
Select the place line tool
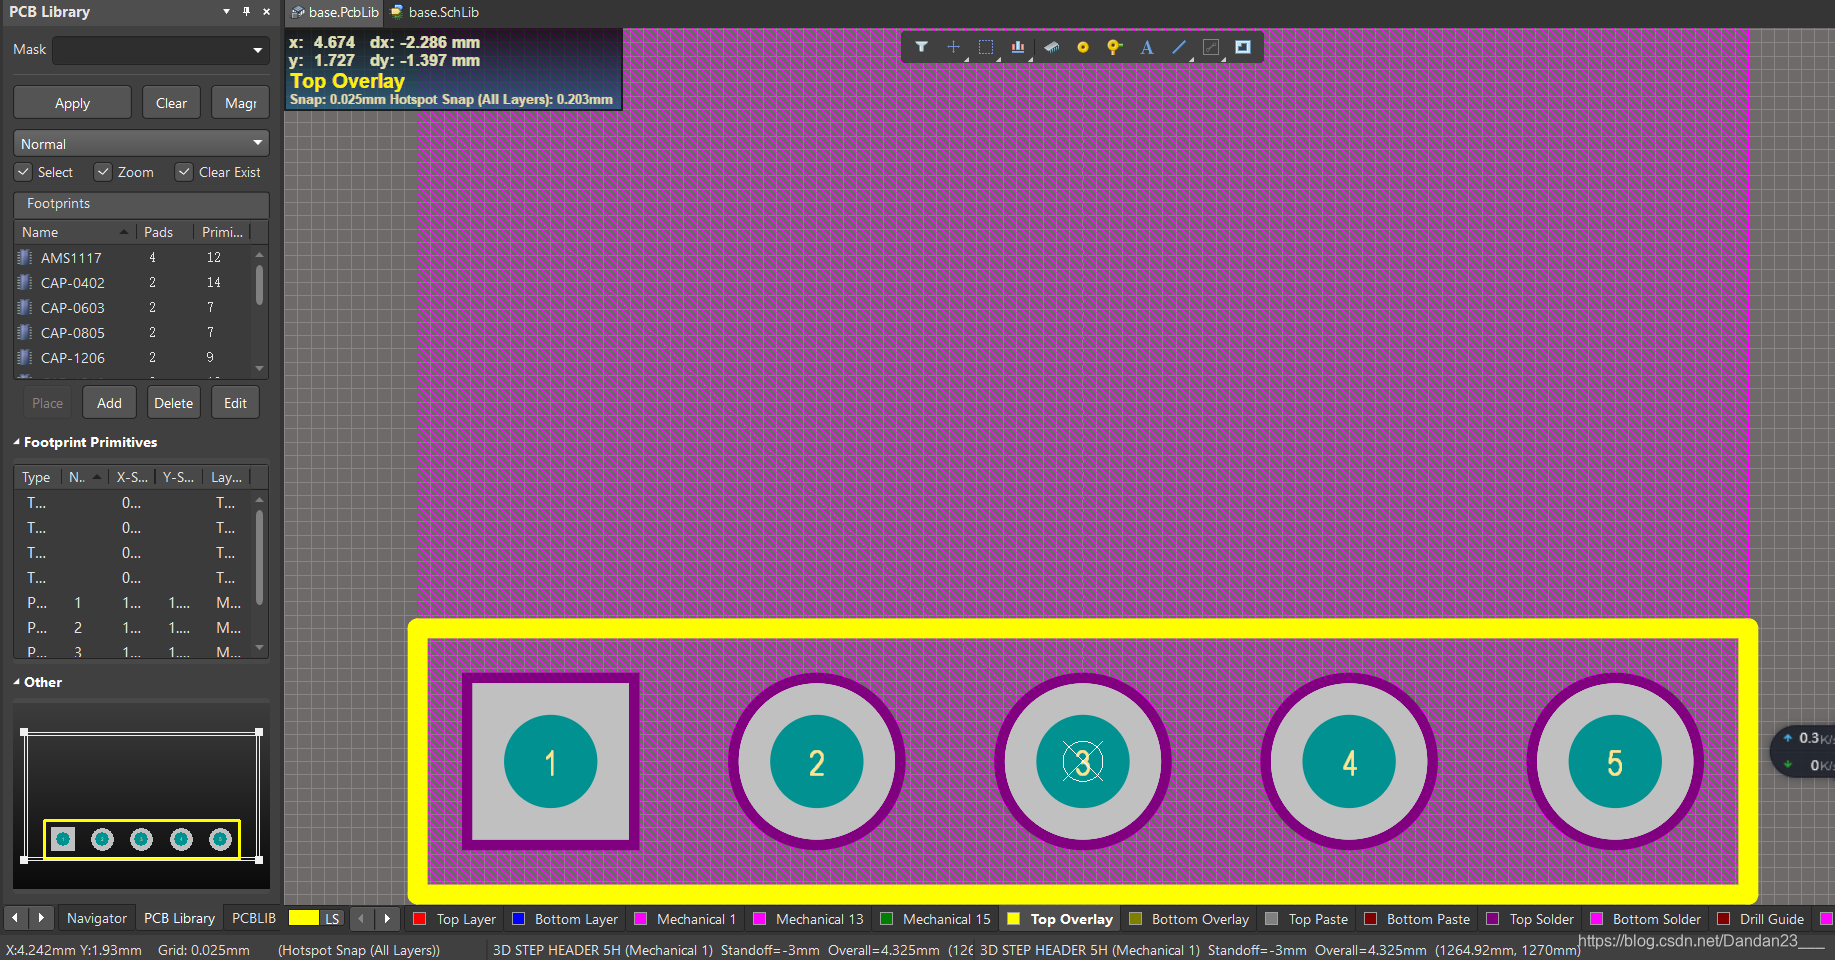tap(1179, 47)
